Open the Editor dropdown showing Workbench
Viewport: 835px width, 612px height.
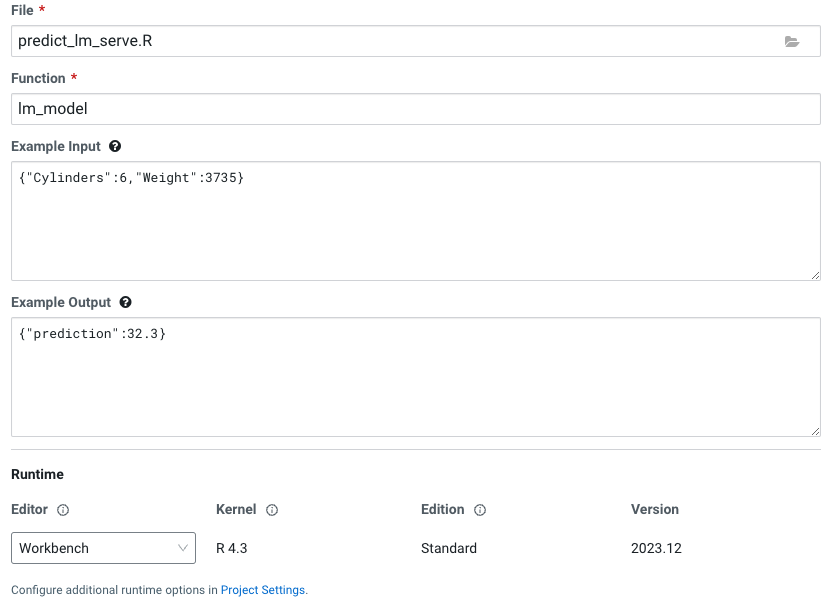point(103,548)
